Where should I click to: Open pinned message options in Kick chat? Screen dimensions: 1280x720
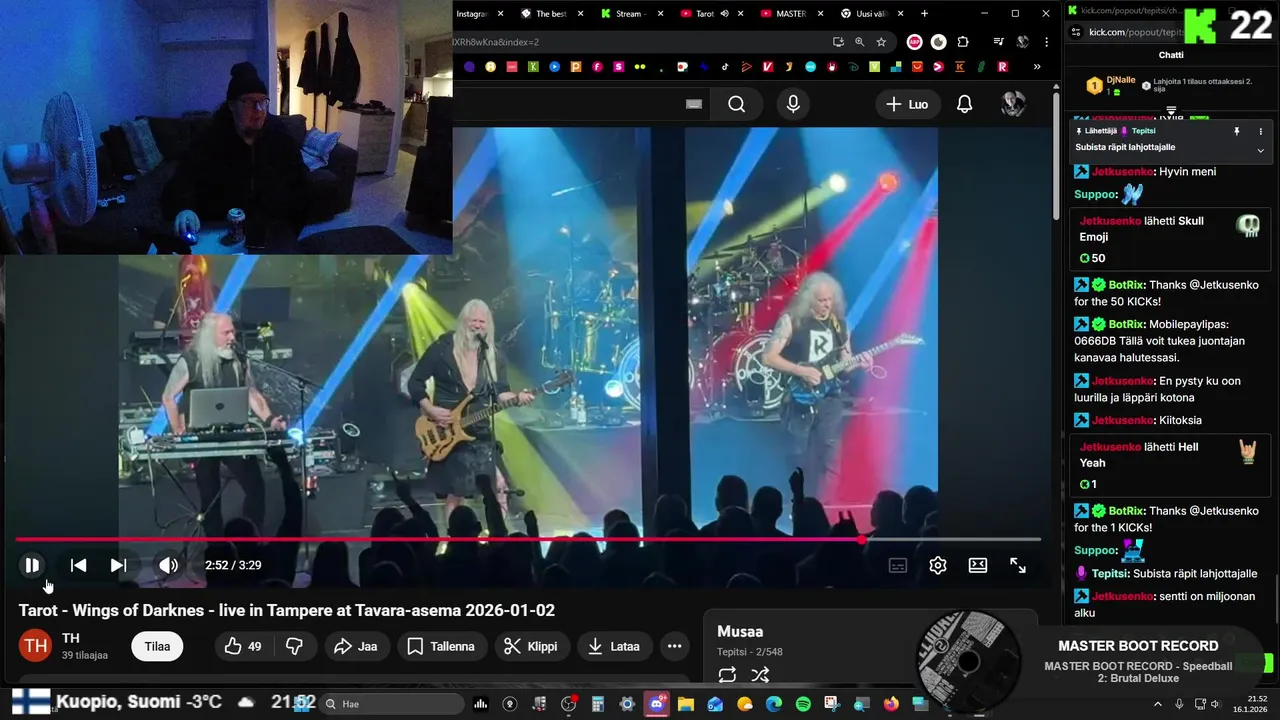[1260, 131]
